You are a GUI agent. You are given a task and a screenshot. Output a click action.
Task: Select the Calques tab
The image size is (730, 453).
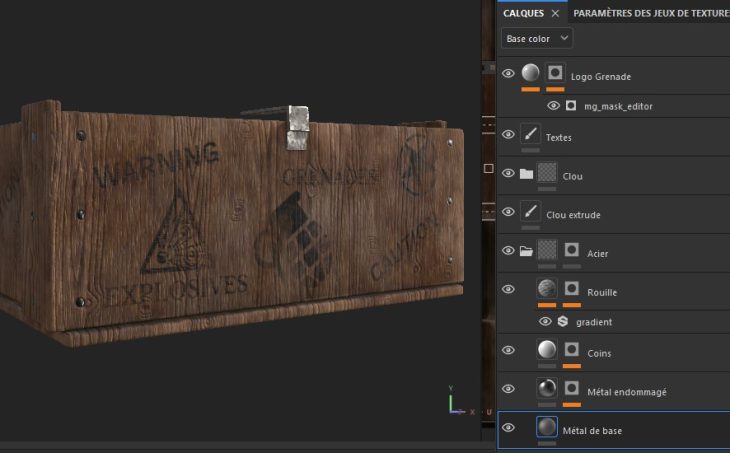point(523,13)
